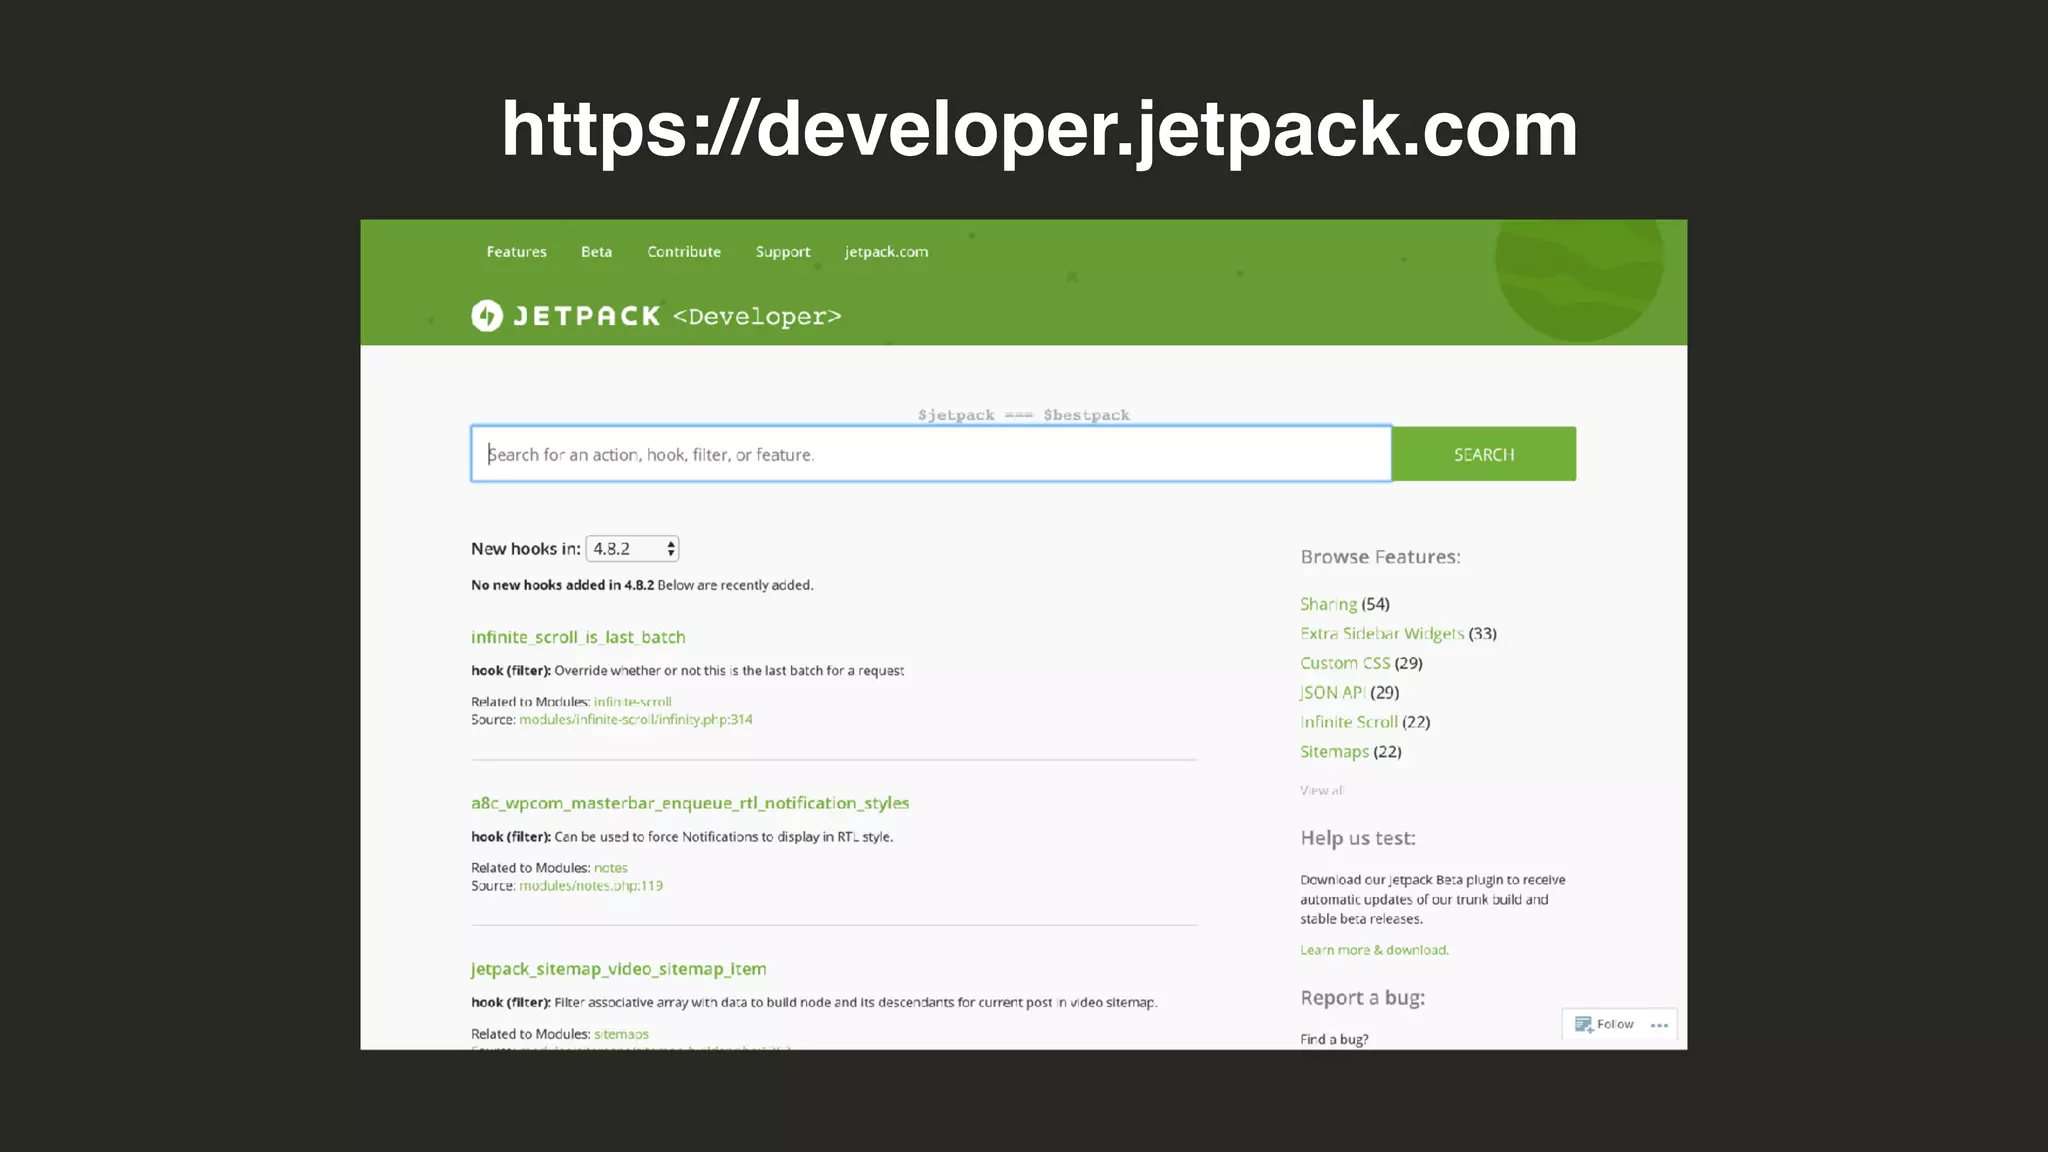Visit jetpack.com from the top navigation
2048x1152 pixels.
886,252
